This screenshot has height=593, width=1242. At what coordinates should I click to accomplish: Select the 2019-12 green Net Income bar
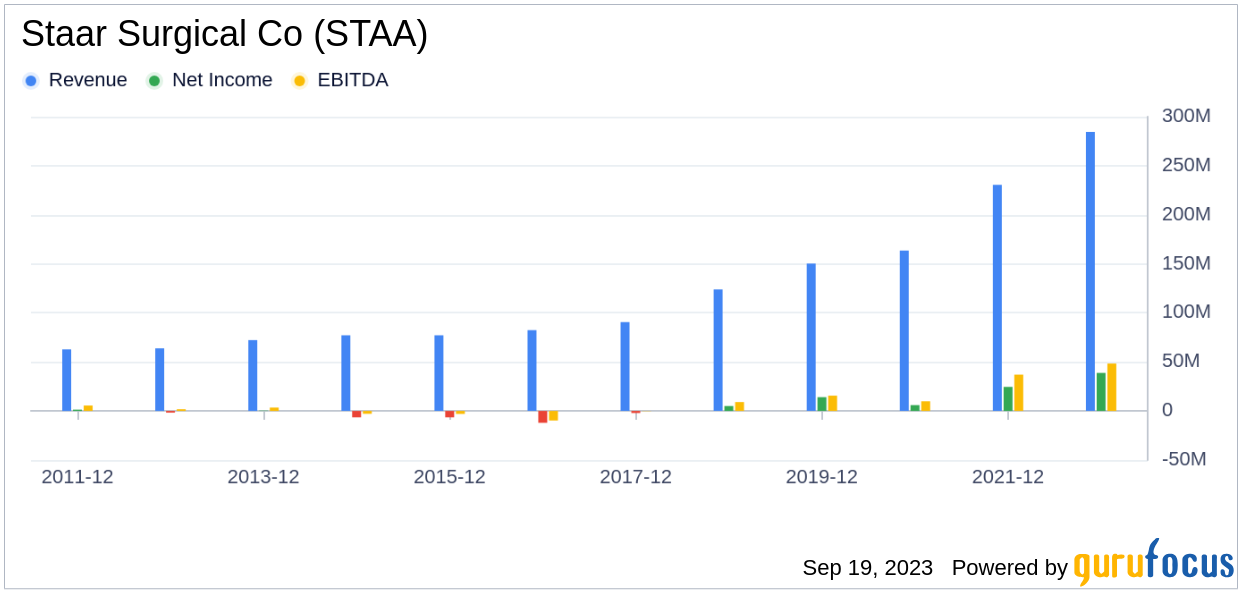822,404
